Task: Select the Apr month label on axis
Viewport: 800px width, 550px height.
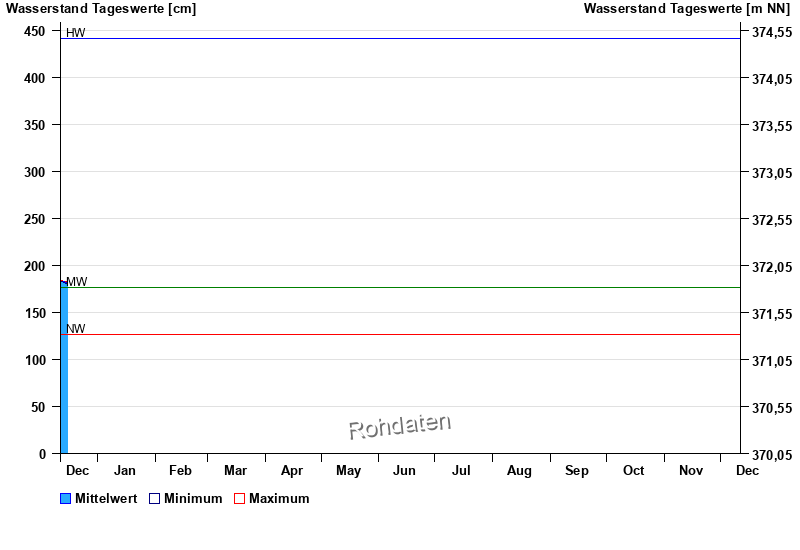Action: coord(292,471)
